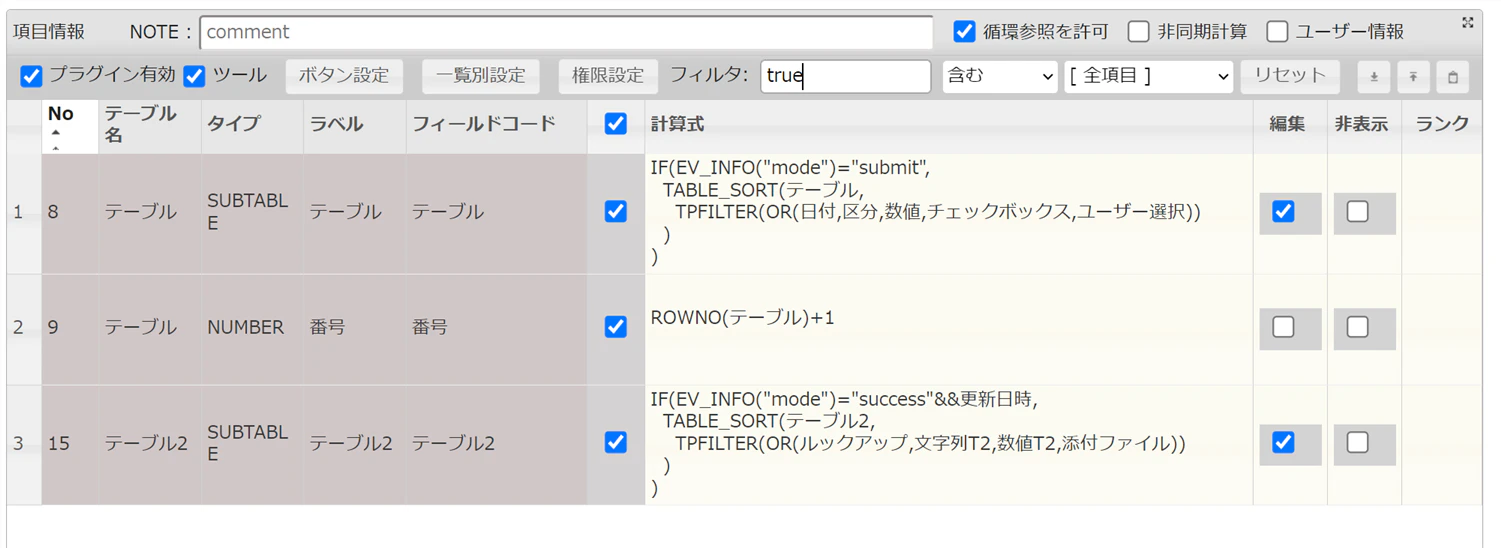Image resolution: width=1501 pixels, height=548 pixels.
Task: Click the 計算式 column header
Action: [949, 124]
